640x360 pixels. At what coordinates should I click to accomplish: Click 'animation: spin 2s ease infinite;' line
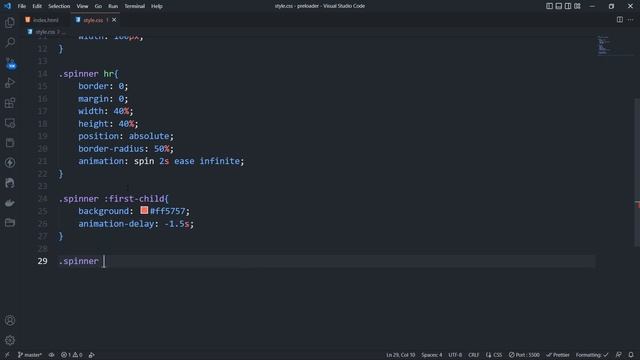(161, 161)
